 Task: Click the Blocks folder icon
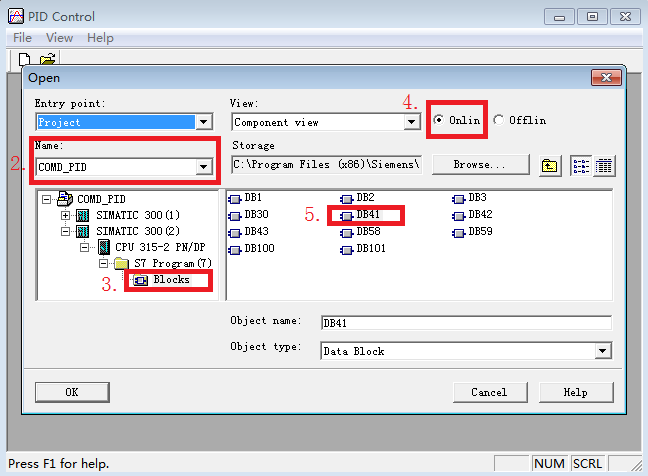(141, 281)
